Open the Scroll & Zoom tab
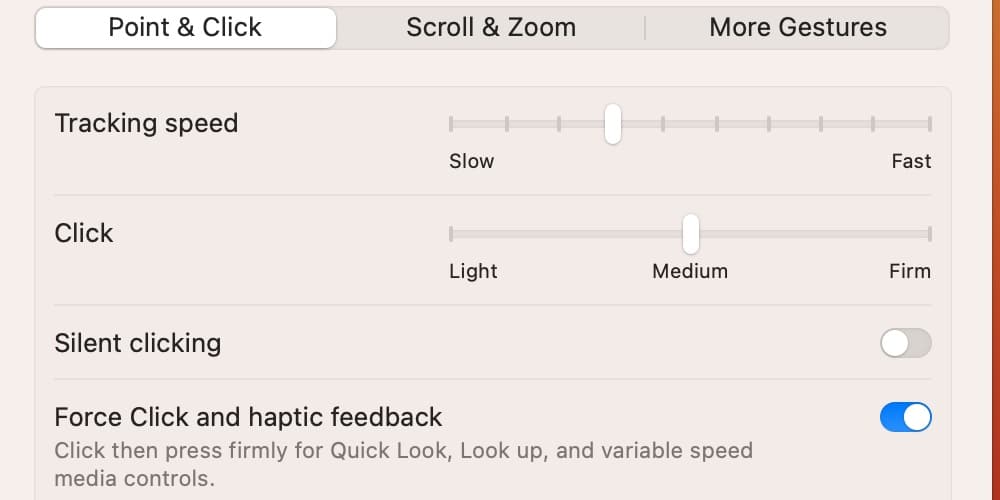 pos(491,28)
